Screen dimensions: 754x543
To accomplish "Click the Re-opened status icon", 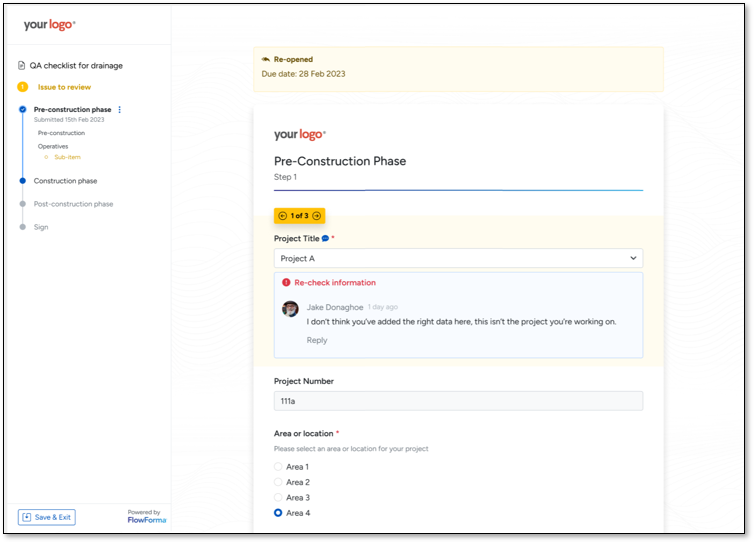I will click(x=266, y=59).
